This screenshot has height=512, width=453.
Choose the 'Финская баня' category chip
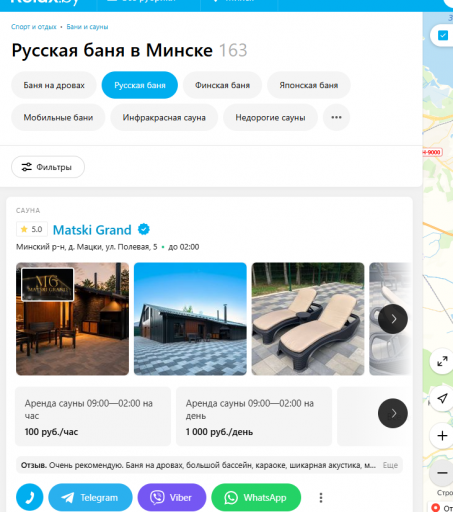[222, 85]
